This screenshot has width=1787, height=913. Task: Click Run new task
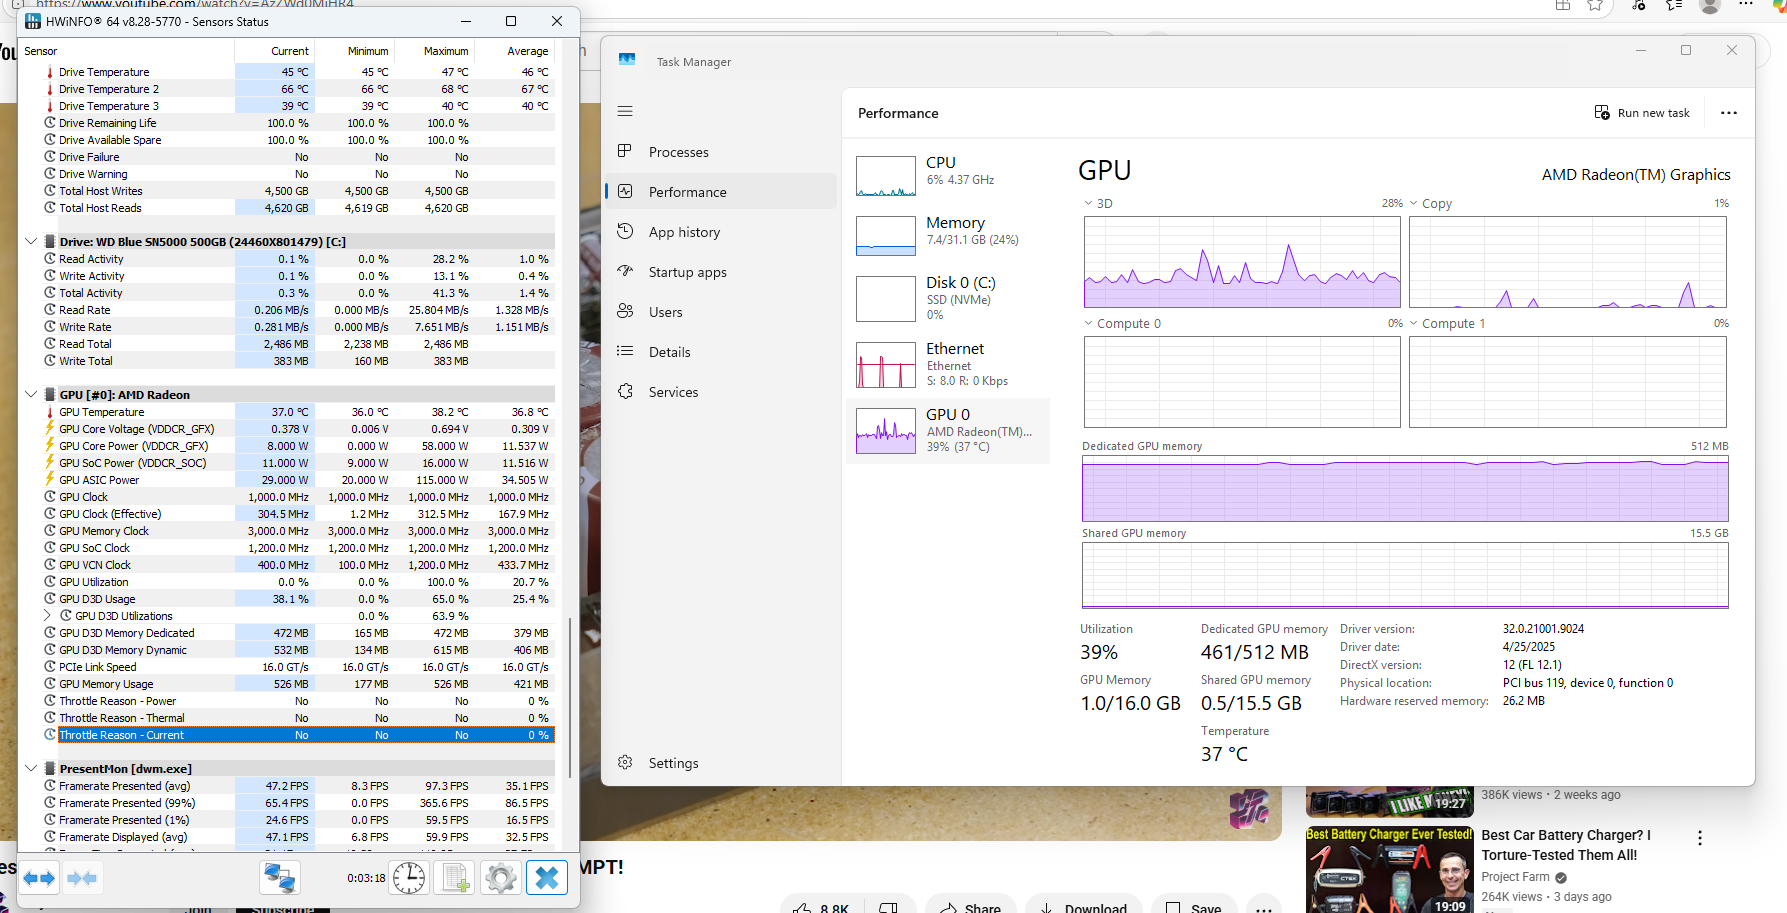tap(1642, 113)
